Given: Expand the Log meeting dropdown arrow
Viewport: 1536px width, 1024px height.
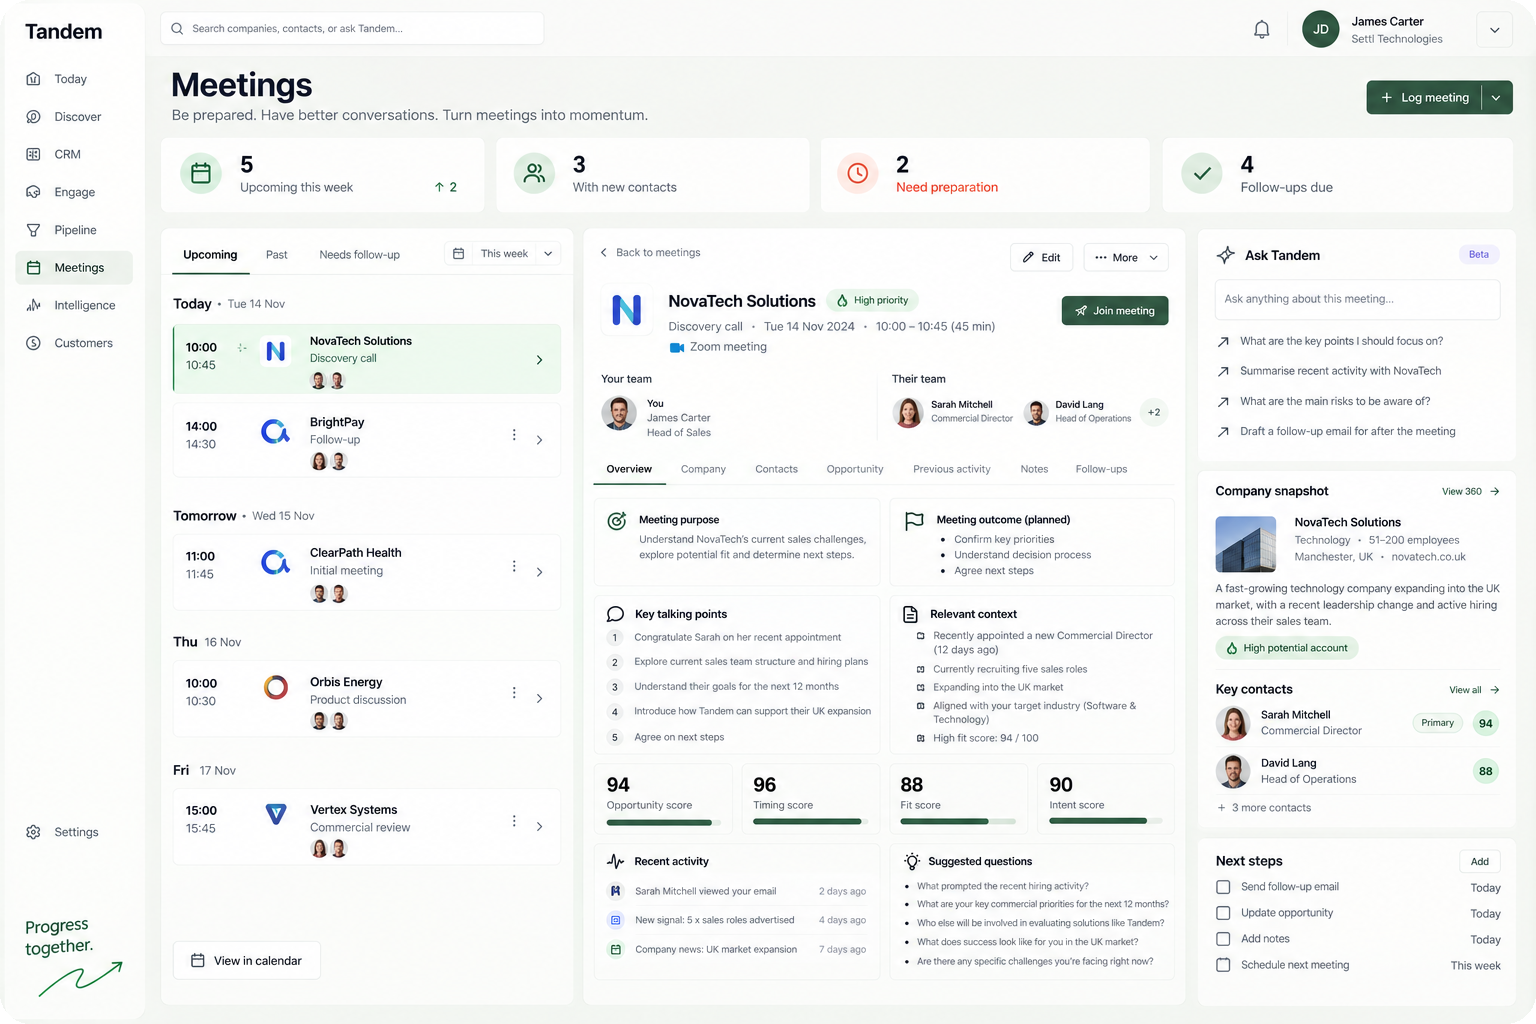Looking at the screenshot, I should pos(1496,98).
